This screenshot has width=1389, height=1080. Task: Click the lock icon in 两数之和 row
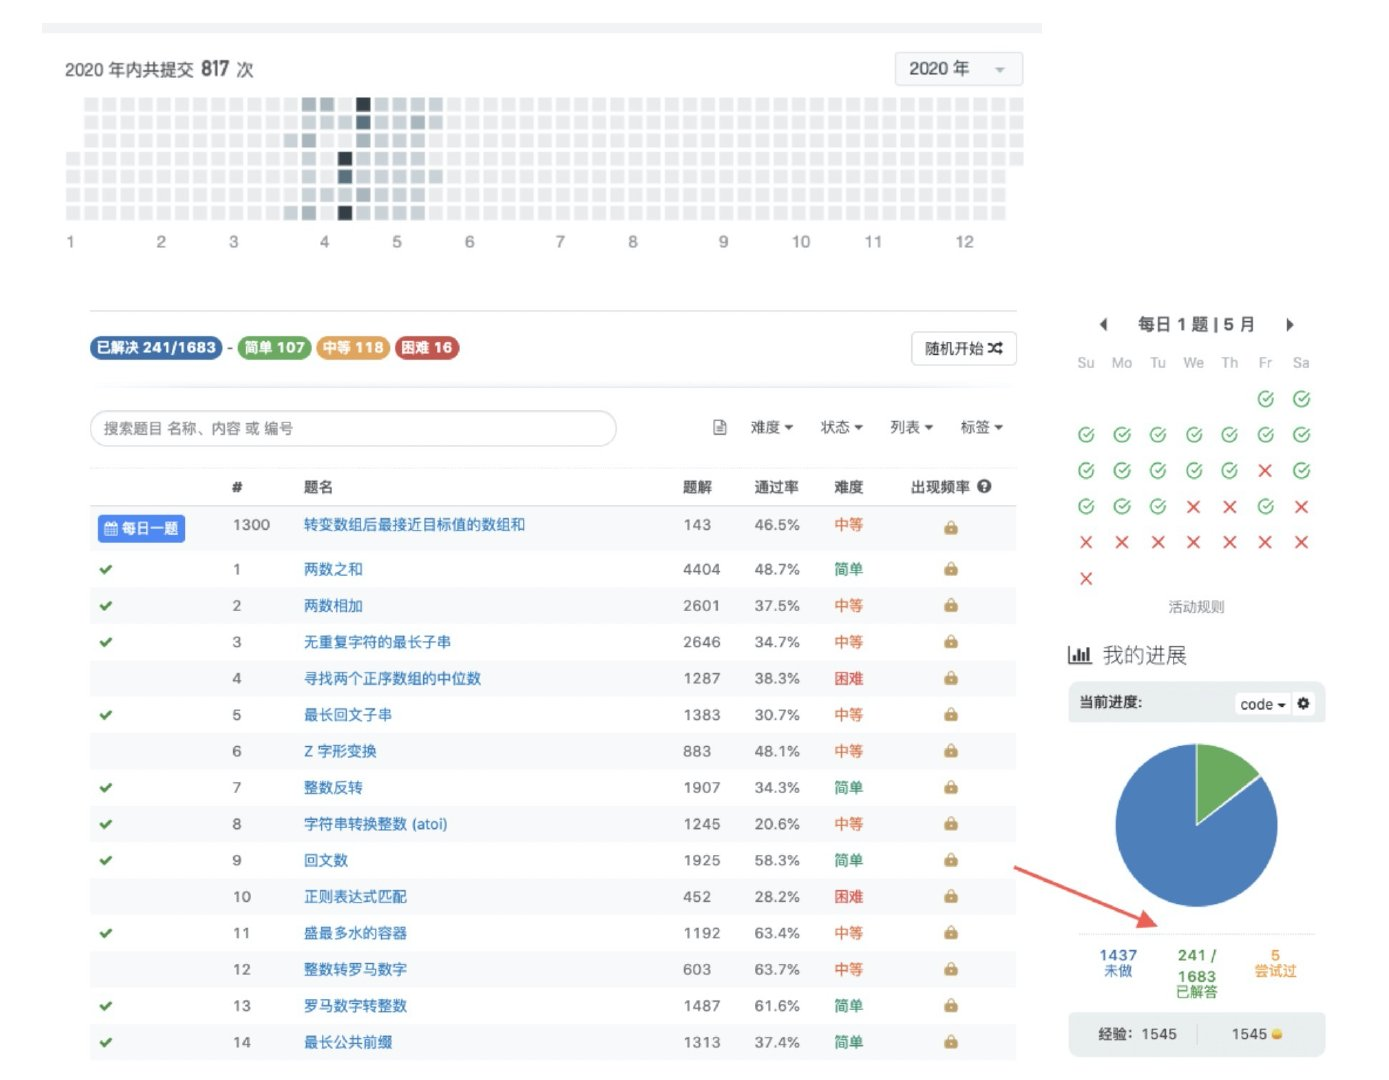click(951, 569)
